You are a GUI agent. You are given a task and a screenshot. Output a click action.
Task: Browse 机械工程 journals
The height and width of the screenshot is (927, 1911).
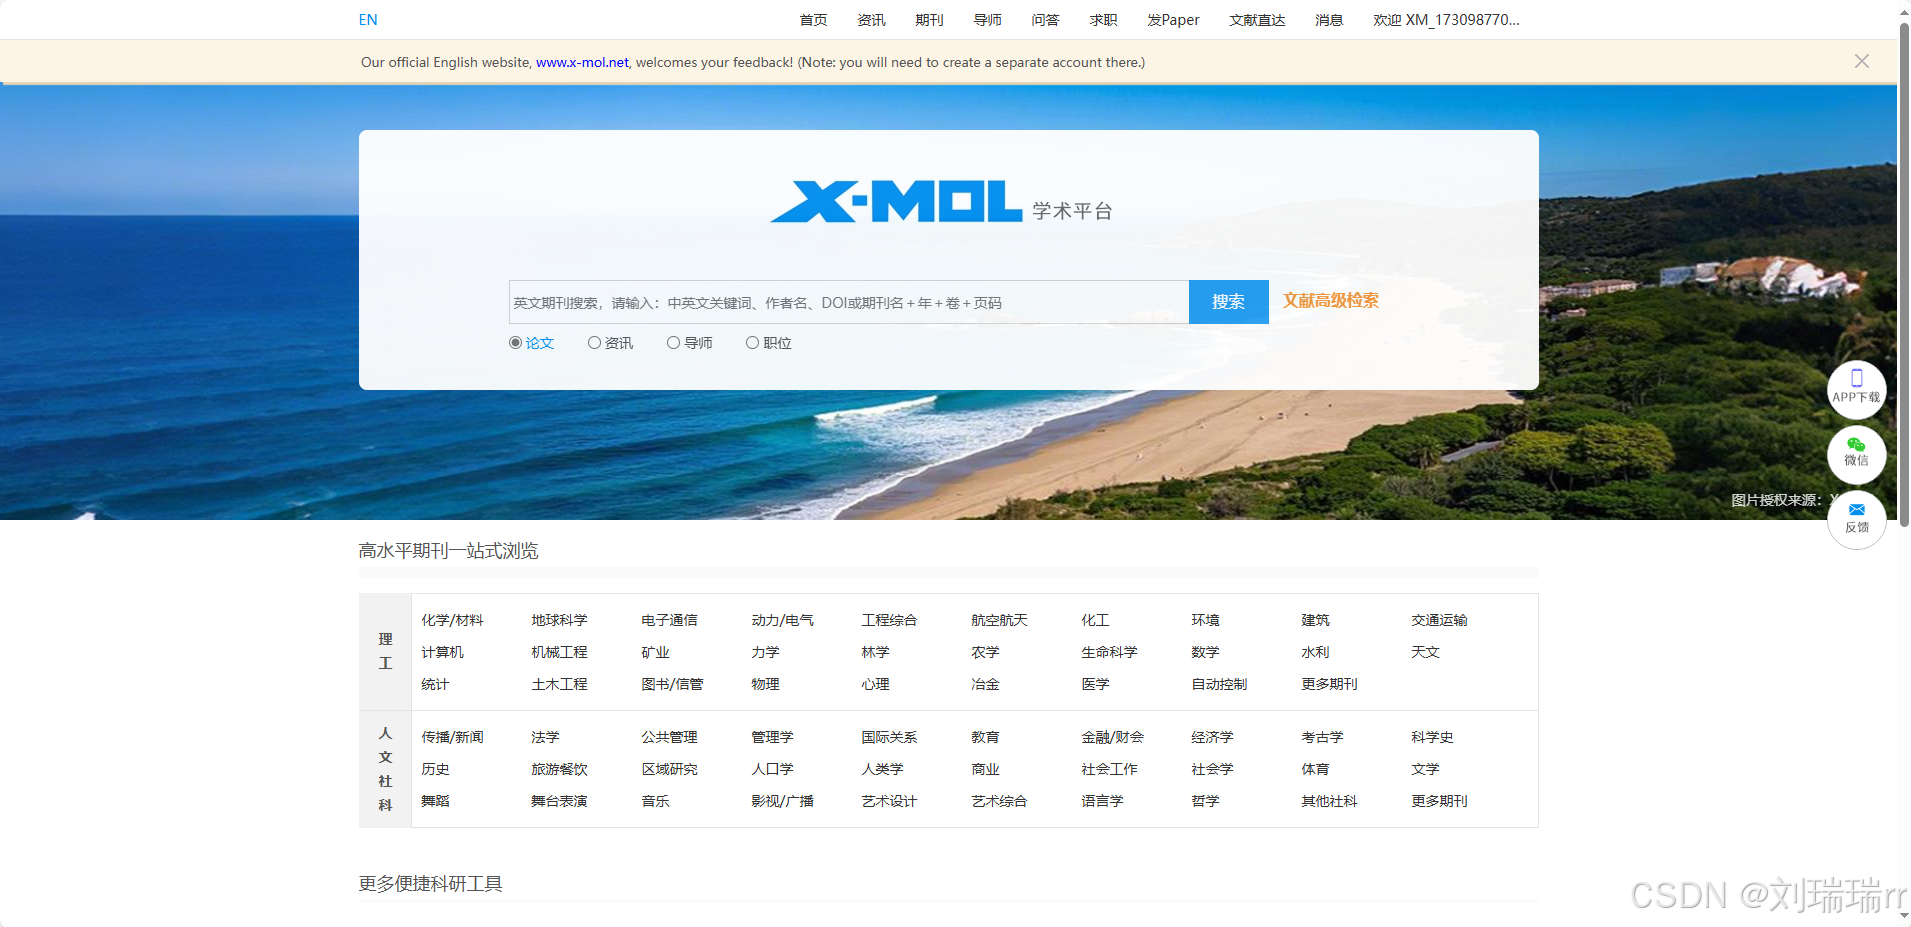(559, 652)
